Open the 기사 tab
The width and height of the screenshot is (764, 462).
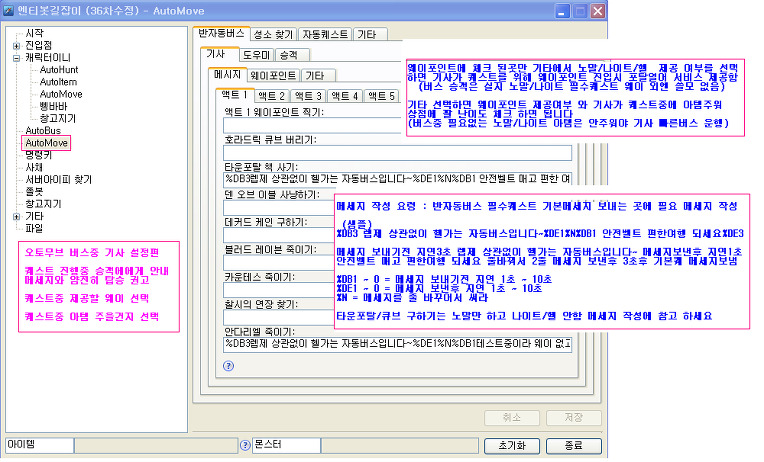[218, 54]
